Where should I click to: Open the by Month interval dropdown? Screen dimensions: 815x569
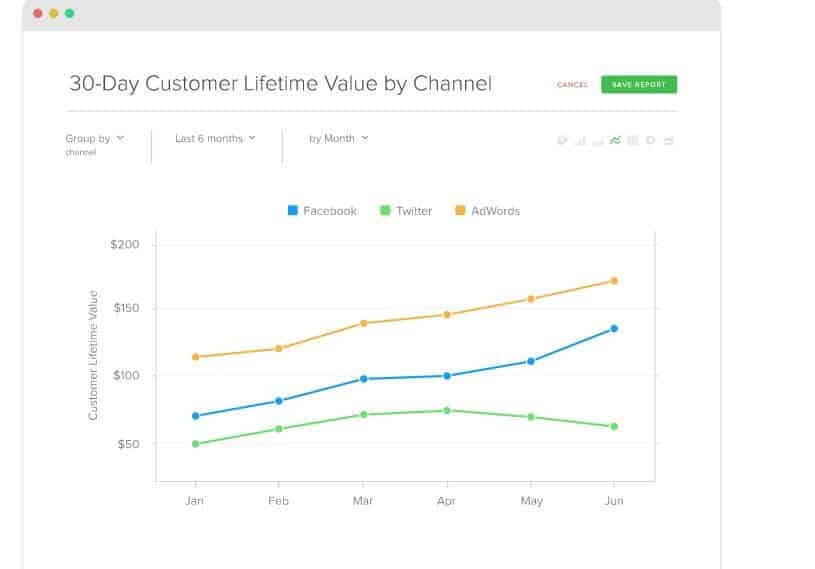(338, 139)
